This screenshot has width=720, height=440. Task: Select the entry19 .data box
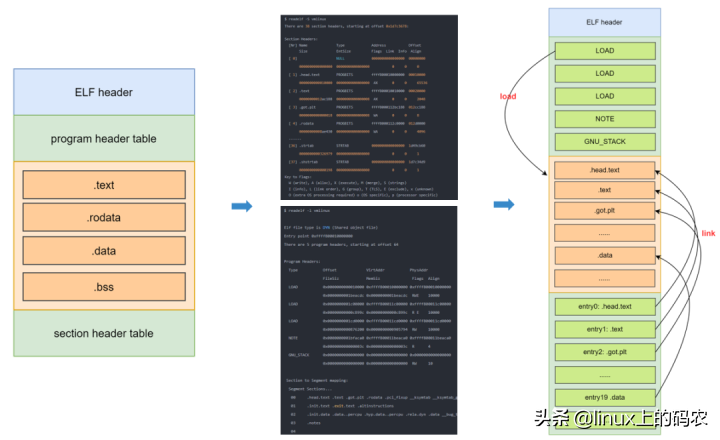click(605, 397)
